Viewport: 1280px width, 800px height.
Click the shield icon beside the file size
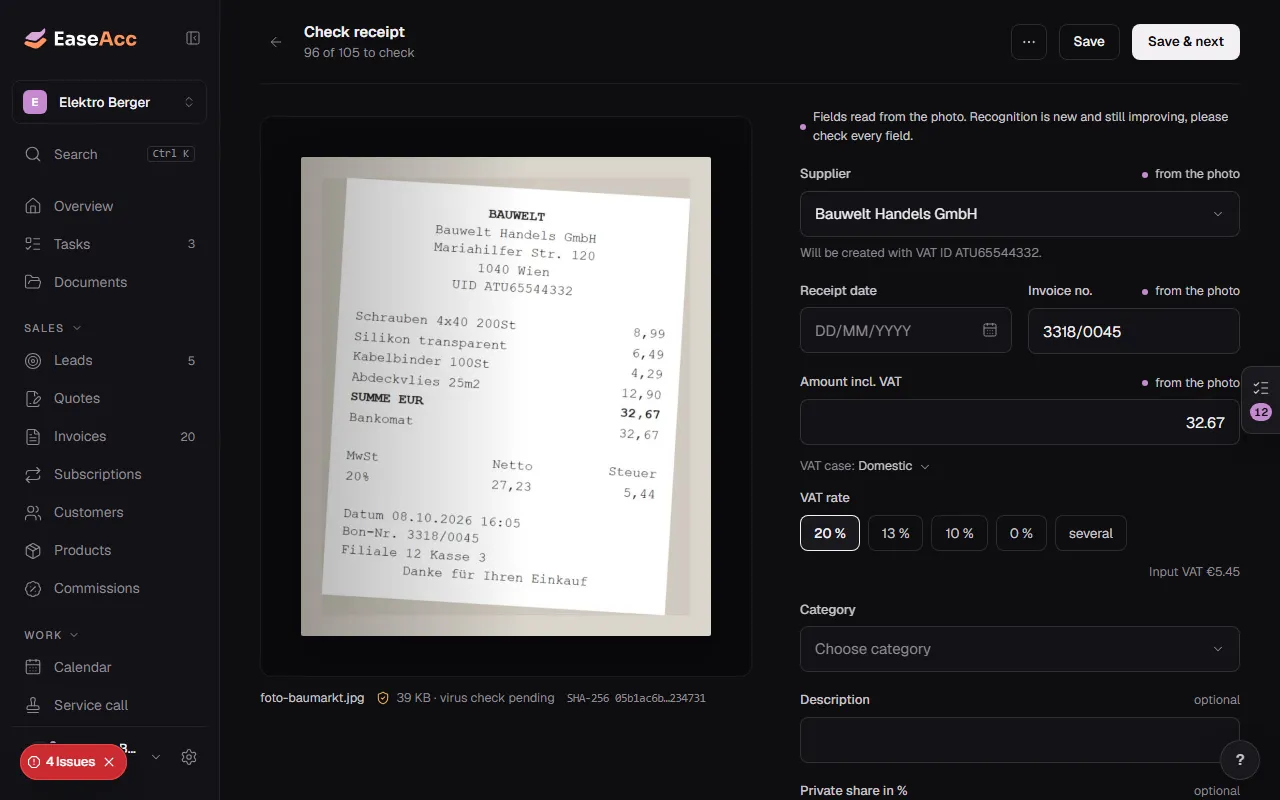point(383,698)
